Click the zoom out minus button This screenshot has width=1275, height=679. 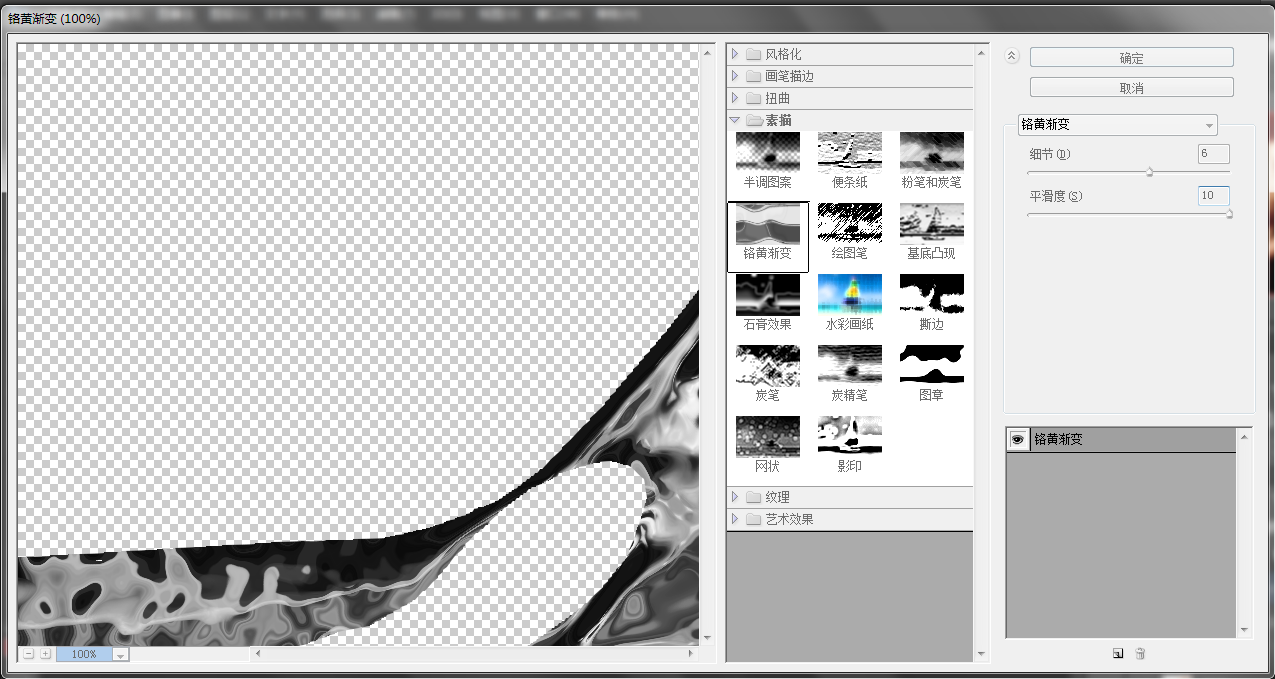(29, 653)
